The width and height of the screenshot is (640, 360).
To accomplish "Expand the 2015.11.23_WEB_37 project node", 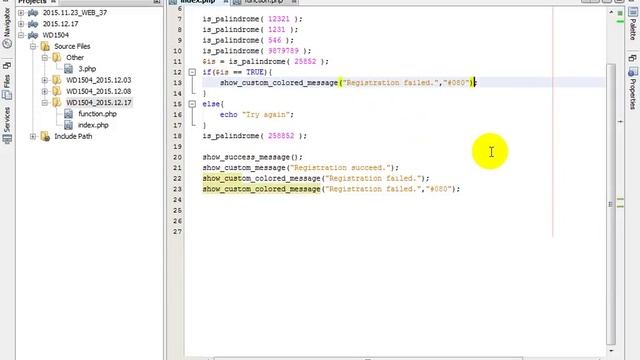I will (x=21, y=13).
